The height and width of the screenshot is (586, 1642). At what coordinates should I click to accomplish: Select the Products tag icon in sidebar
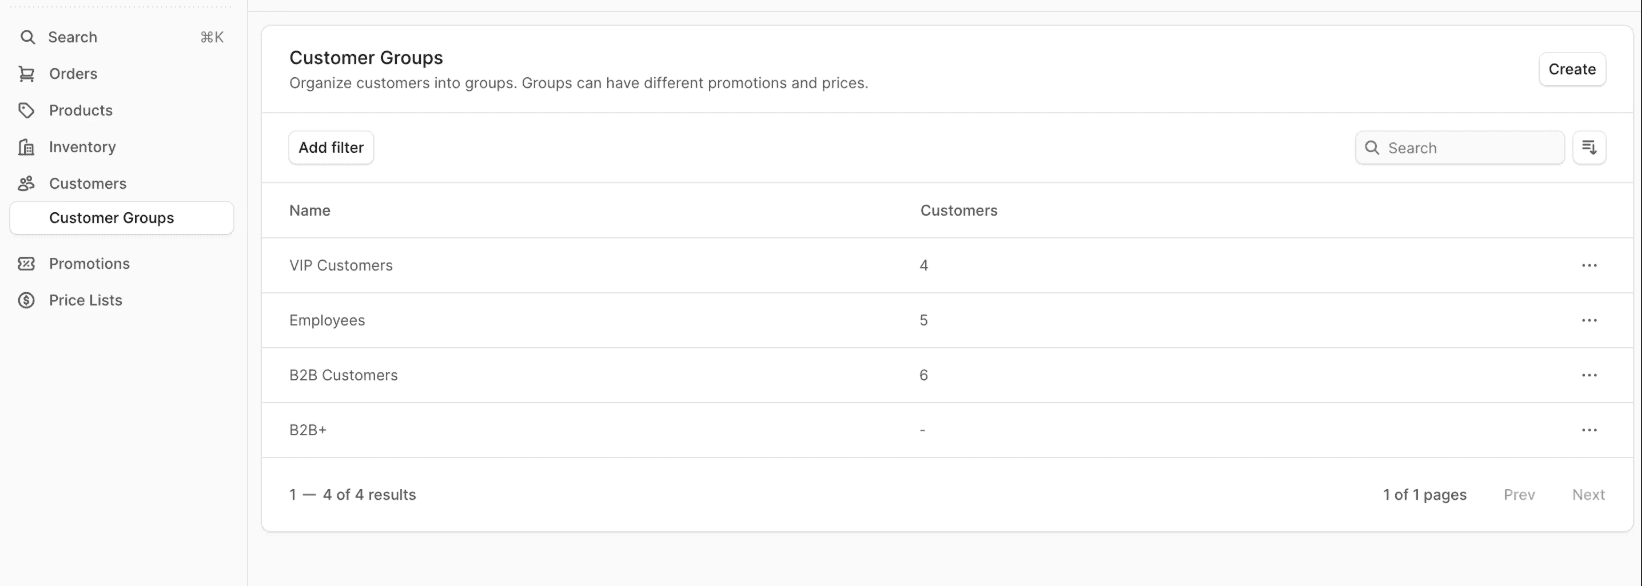(x=27, y=110)
